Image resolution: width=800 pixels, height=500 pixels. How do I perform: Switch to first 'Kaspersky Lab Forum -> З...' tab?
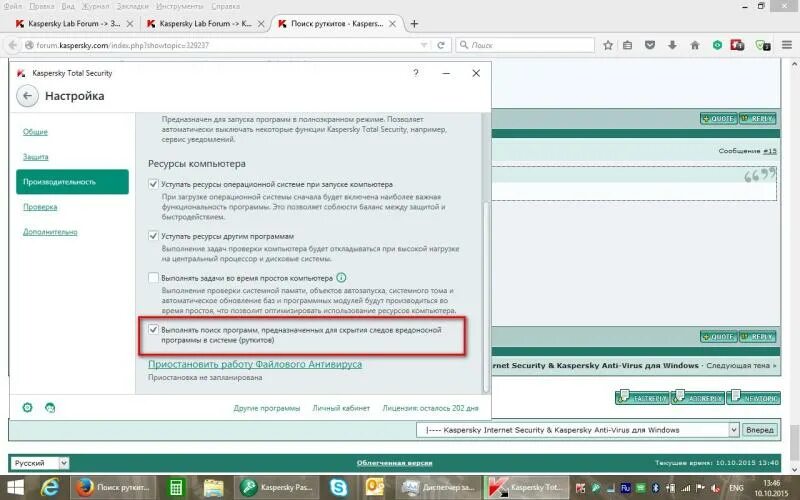click(74, 24)
